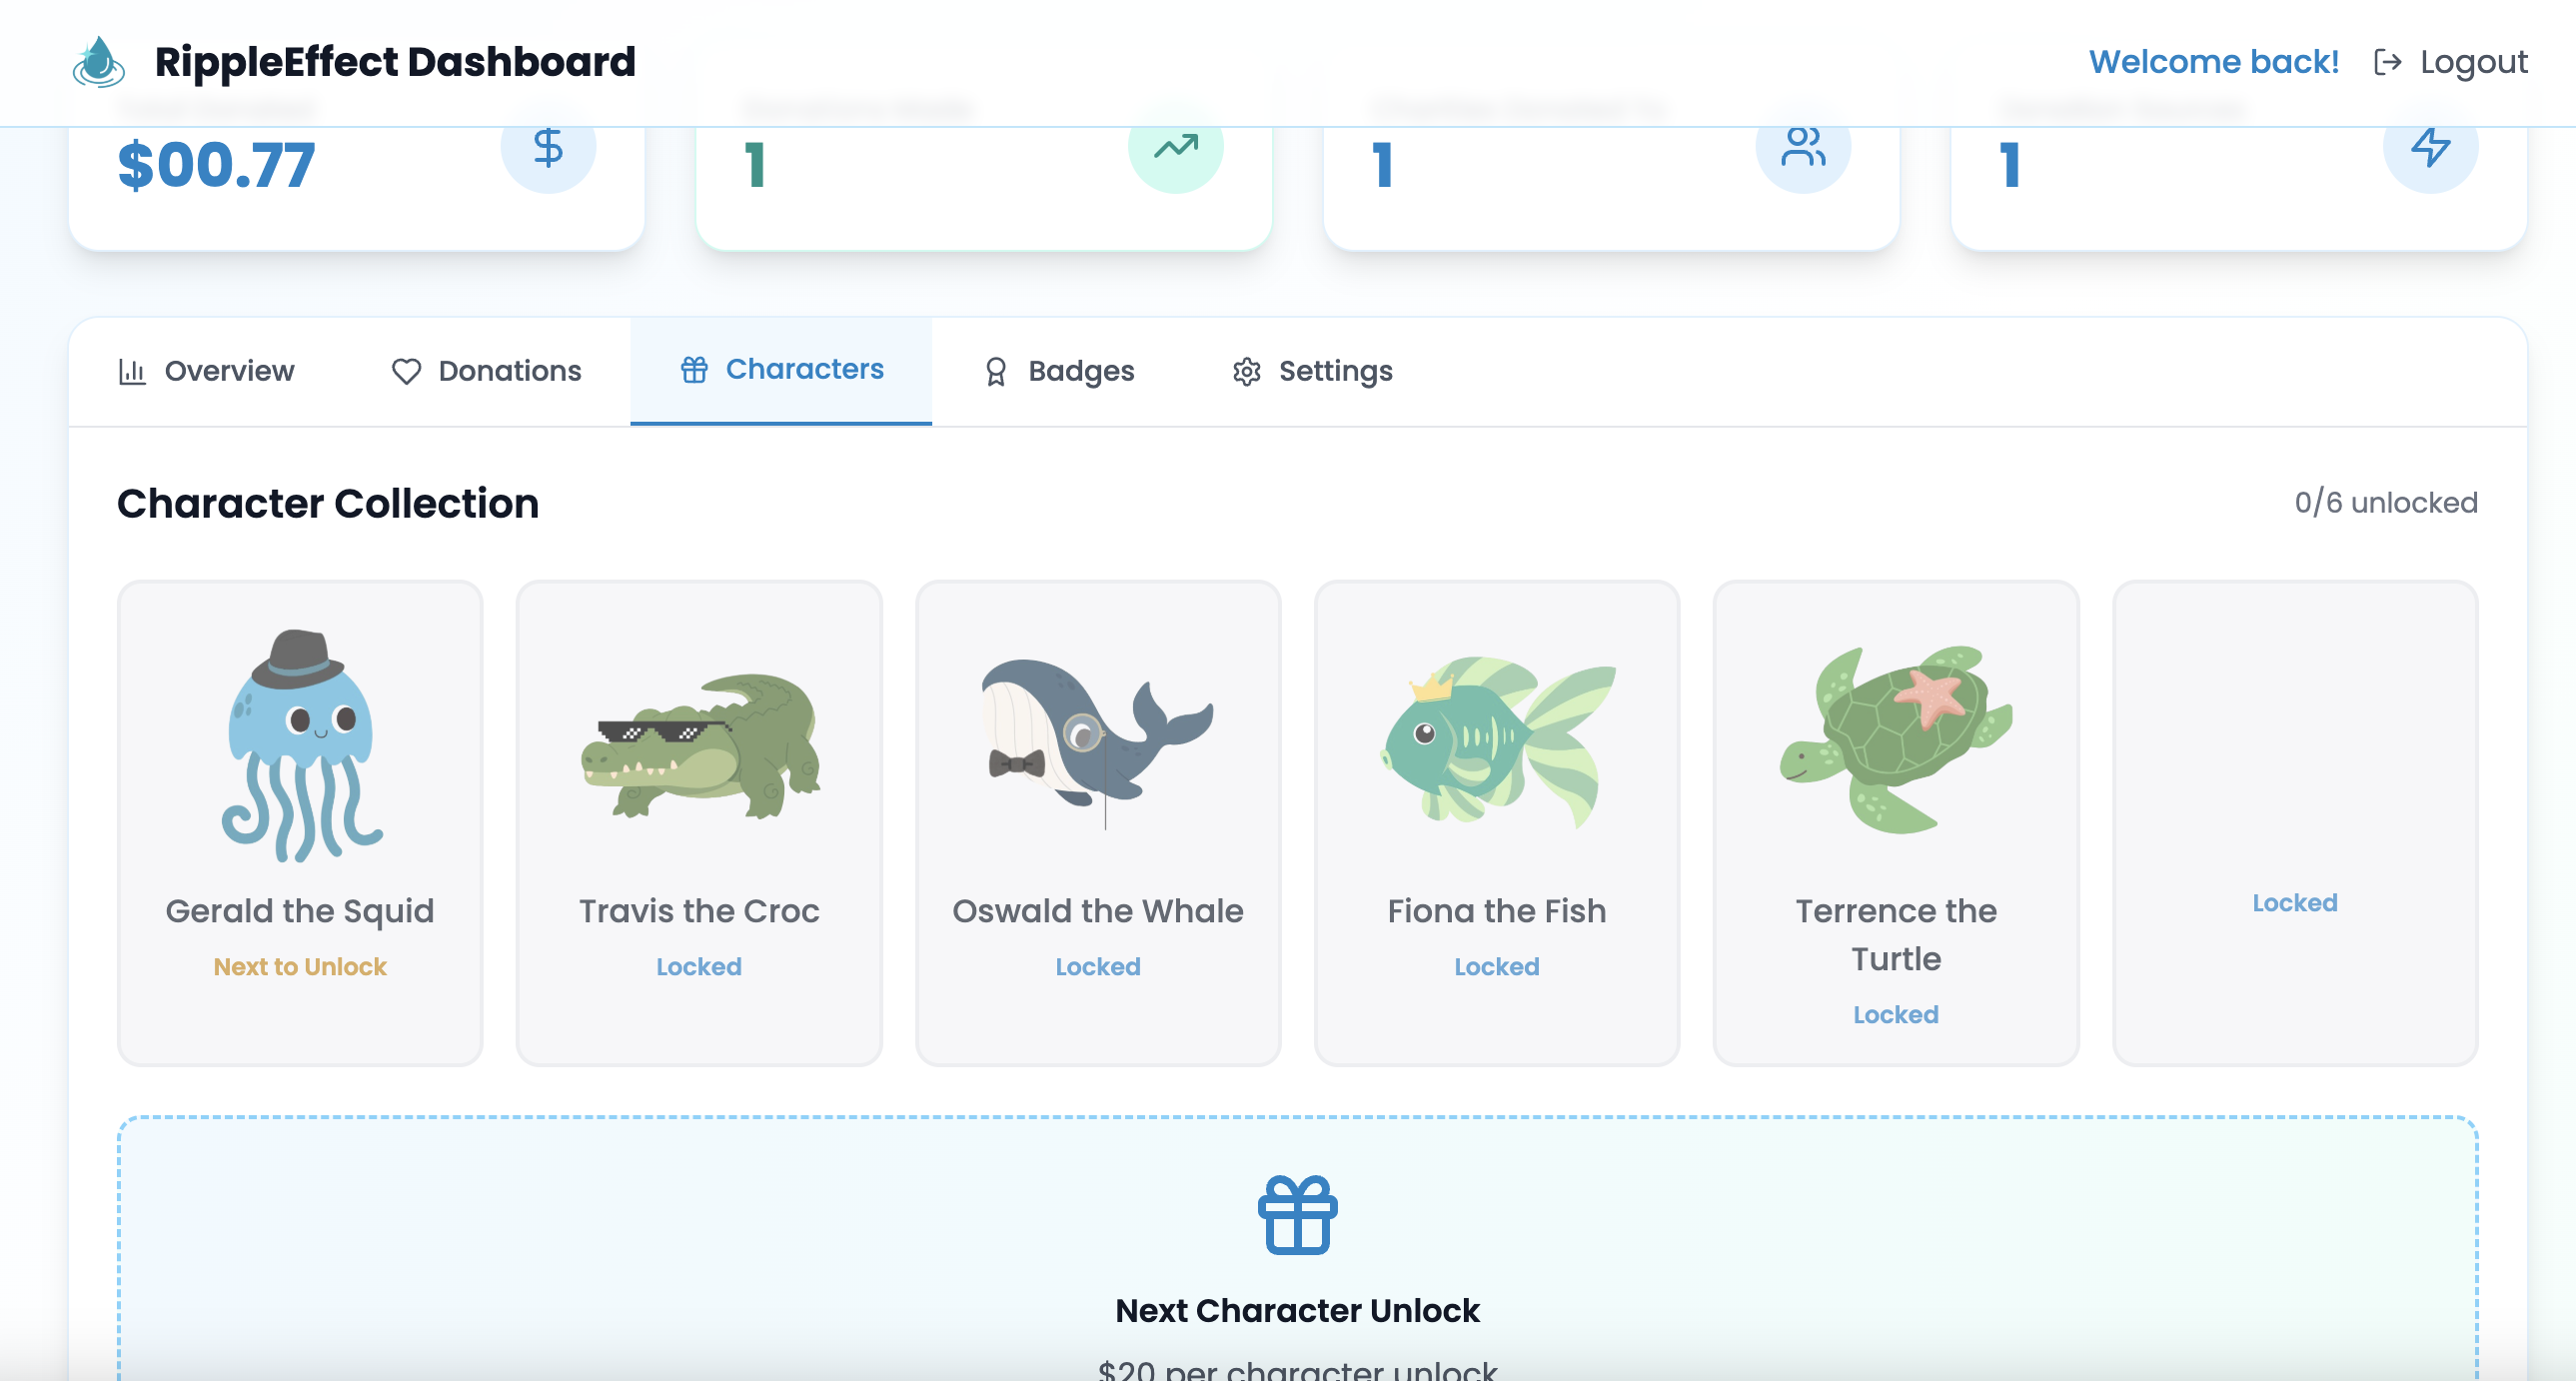Click Oswald the Whale character image
The height and width of the screenshot is (1381, 2576).
[1097, 740]
